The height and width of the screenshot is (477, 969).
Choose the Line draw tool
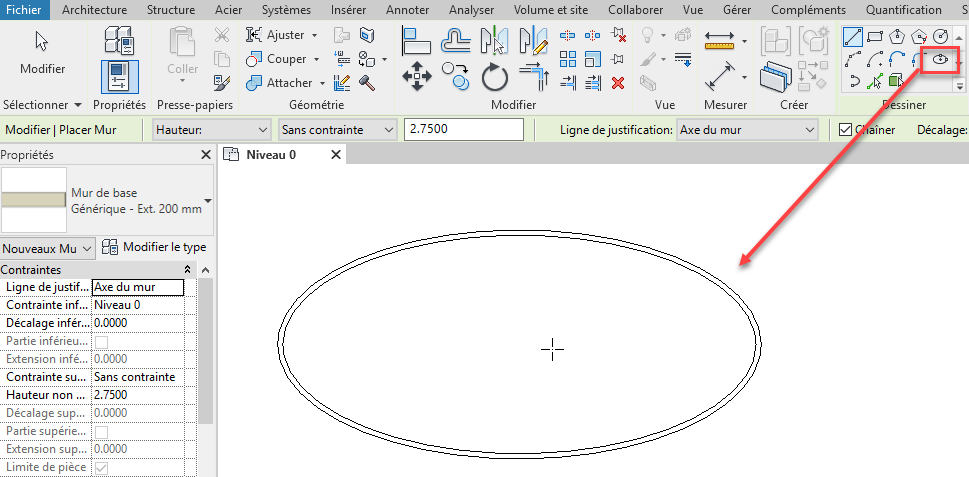(853, 38)
